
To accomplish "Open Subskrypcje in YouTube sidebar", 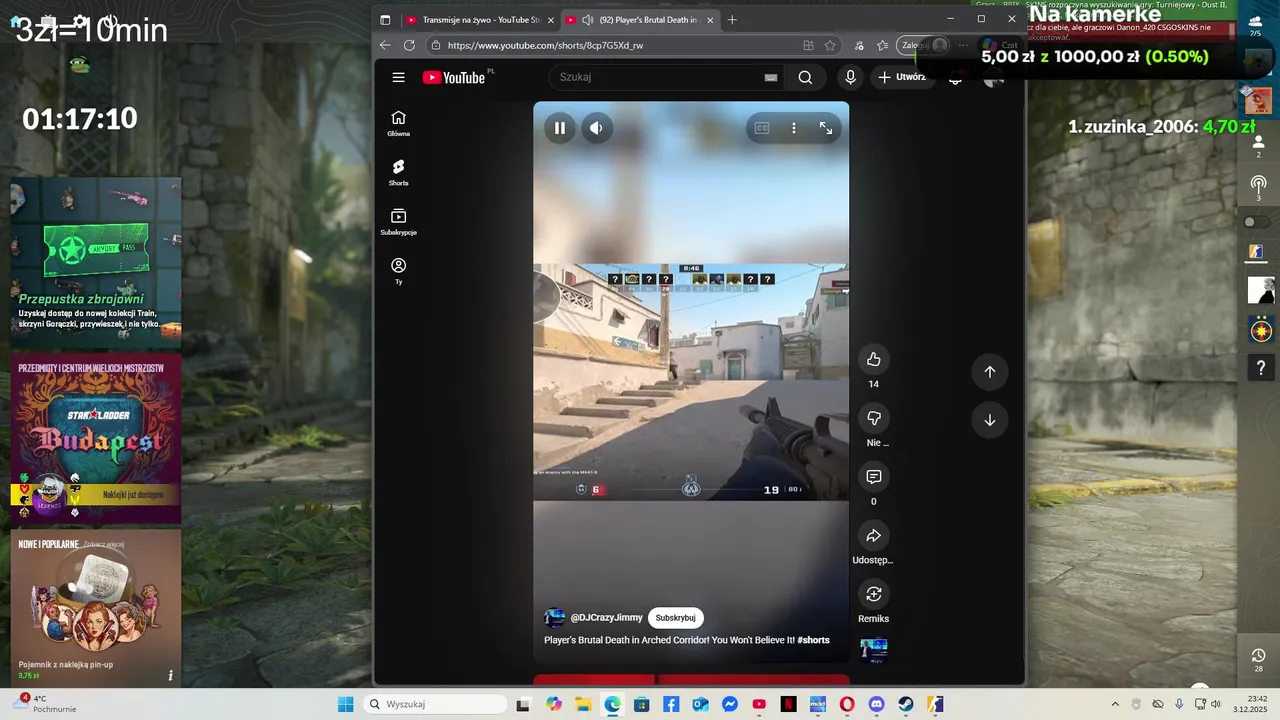I will [398, 222].
